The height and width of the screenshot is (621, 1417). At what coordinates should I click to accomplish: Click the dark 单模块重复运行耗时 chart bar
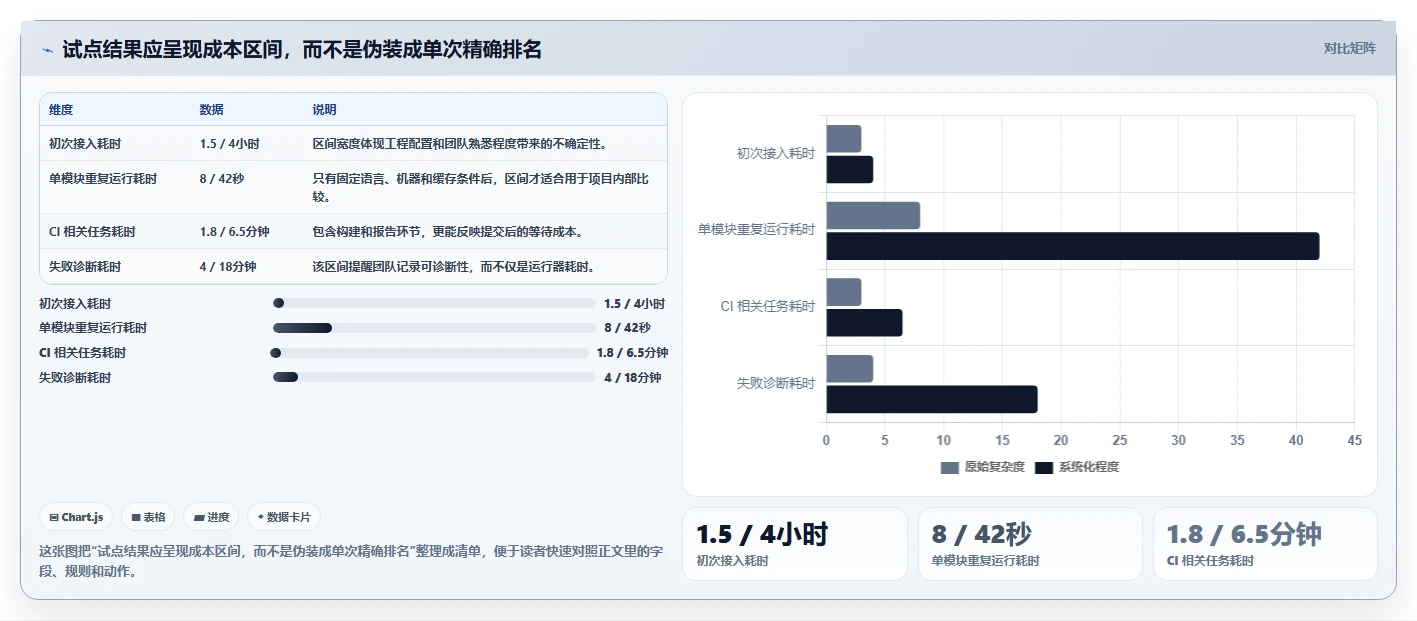(1073, 246)
